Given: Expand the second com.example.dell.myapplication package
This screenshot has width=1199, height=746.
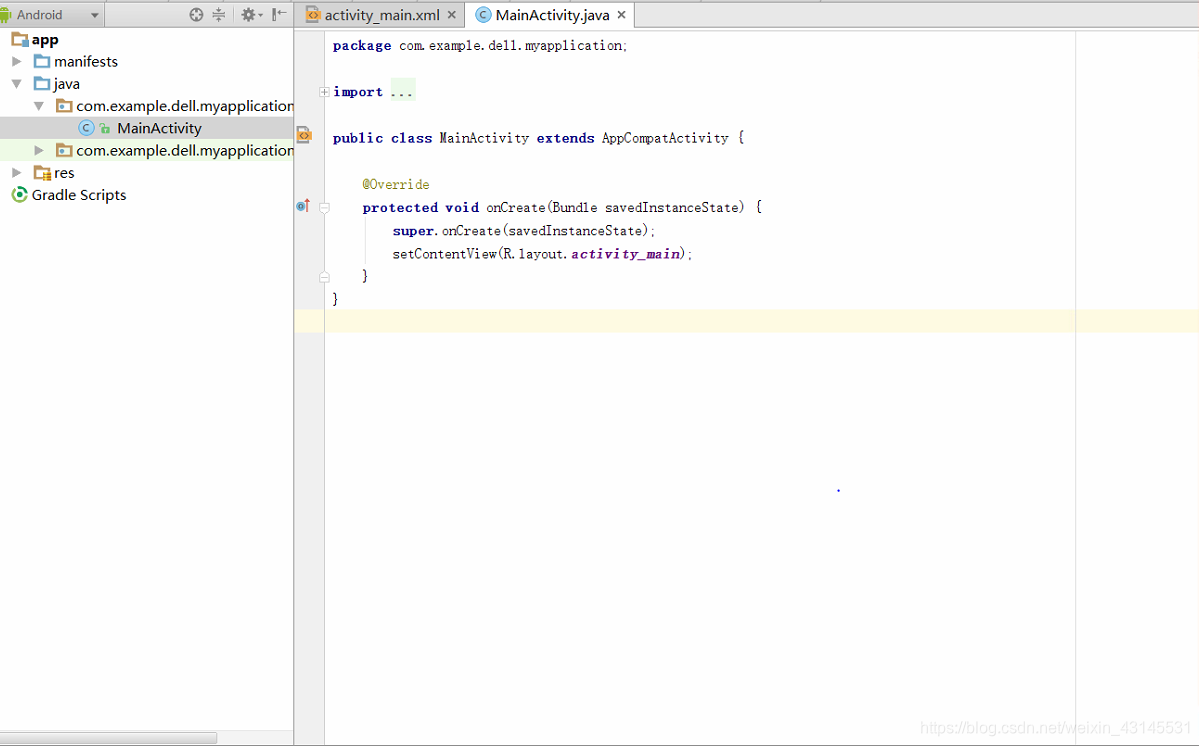Looking at the screenshot, I should pyautogui.click(x=38, y=151).
